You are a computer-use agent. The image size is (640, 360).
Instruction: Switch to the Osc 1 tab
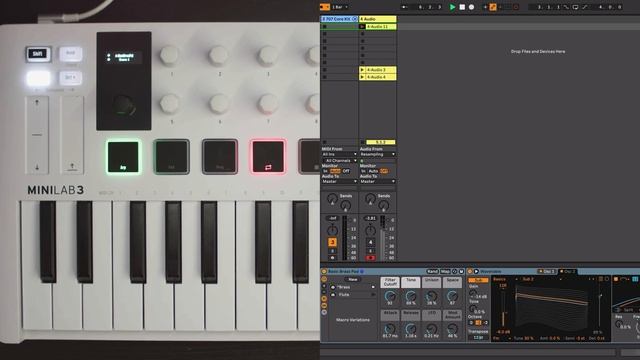pyautogui.click(x=547, y=271)
